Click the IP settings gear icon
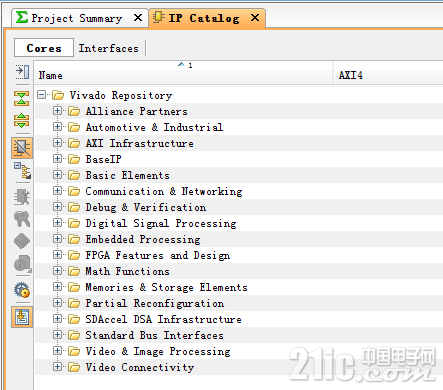 (x=22, y=290)
